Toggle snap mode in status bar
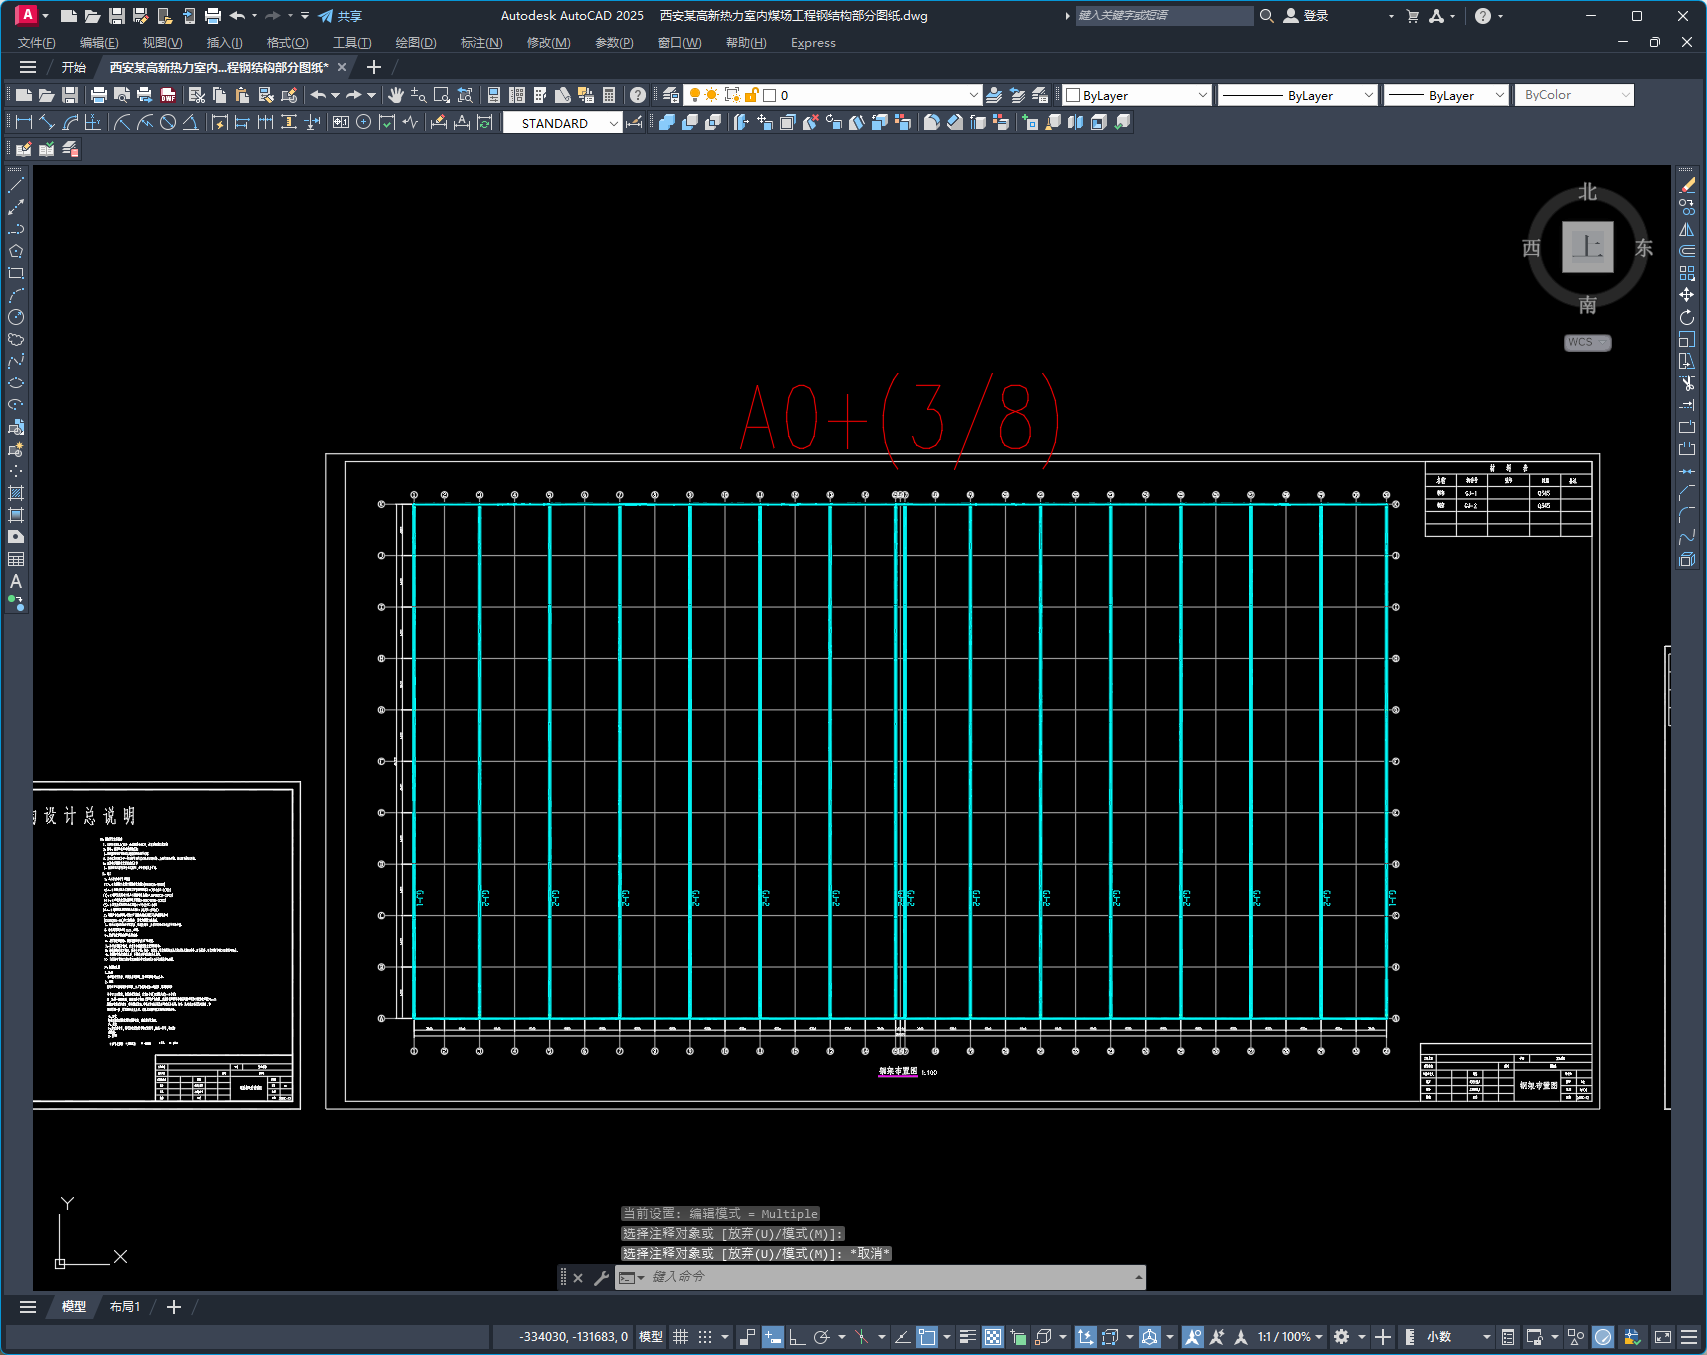Viewport: 1707px width, 1355px height. click(705, 1337)
